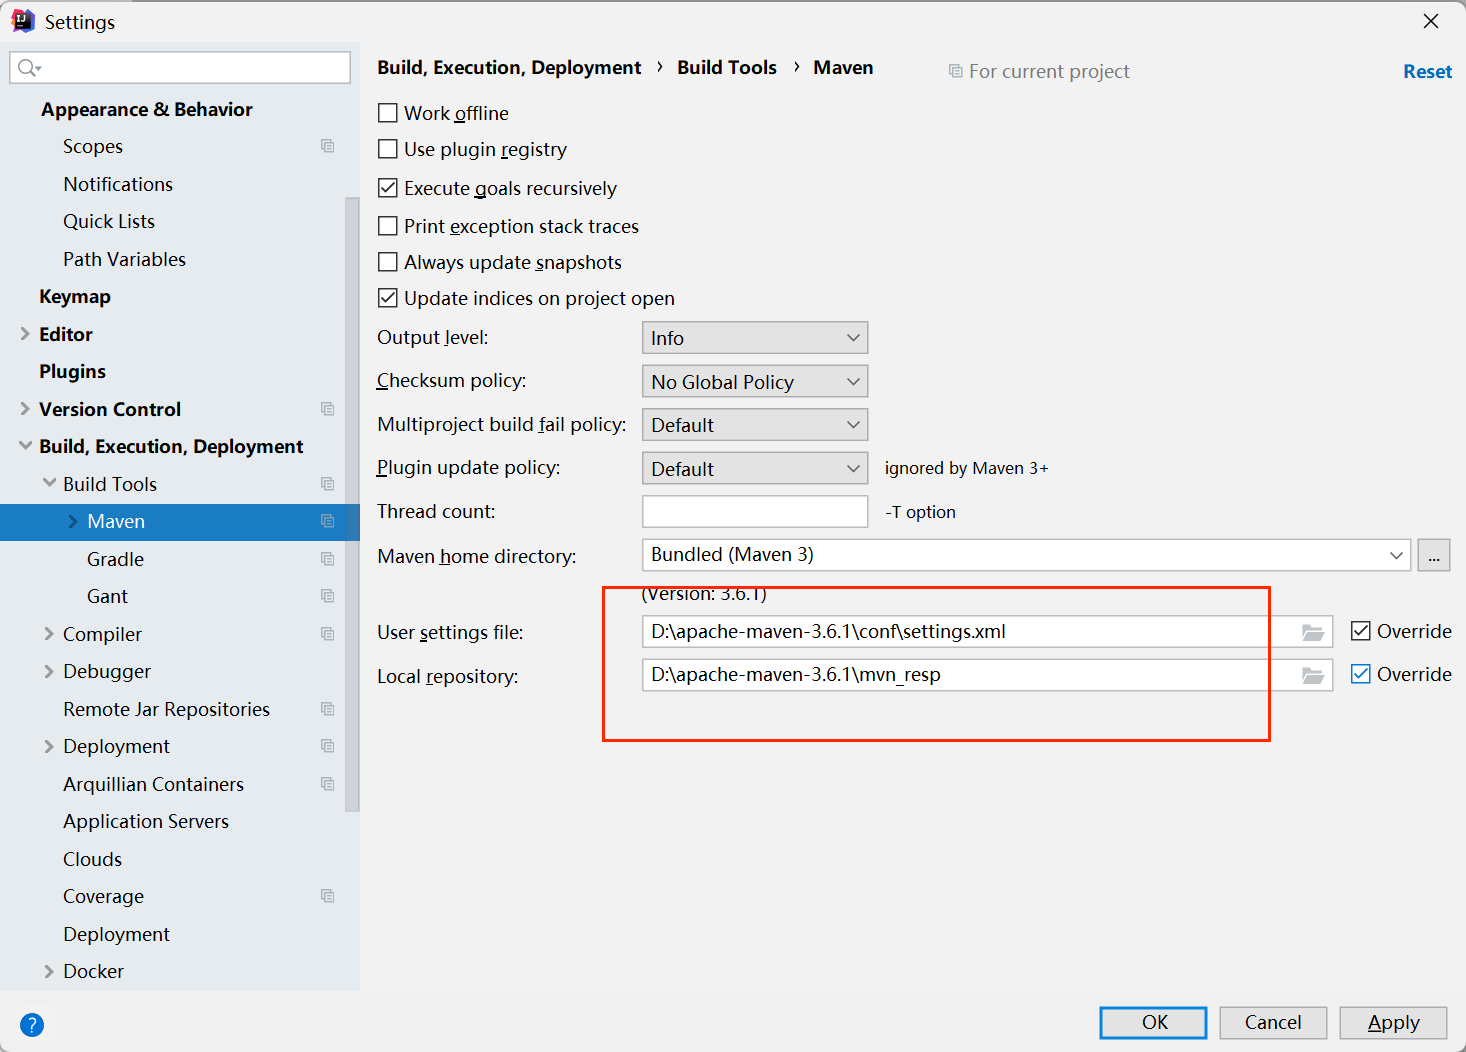Open Application Servers settings
1466x1052 pixels.
146,821
